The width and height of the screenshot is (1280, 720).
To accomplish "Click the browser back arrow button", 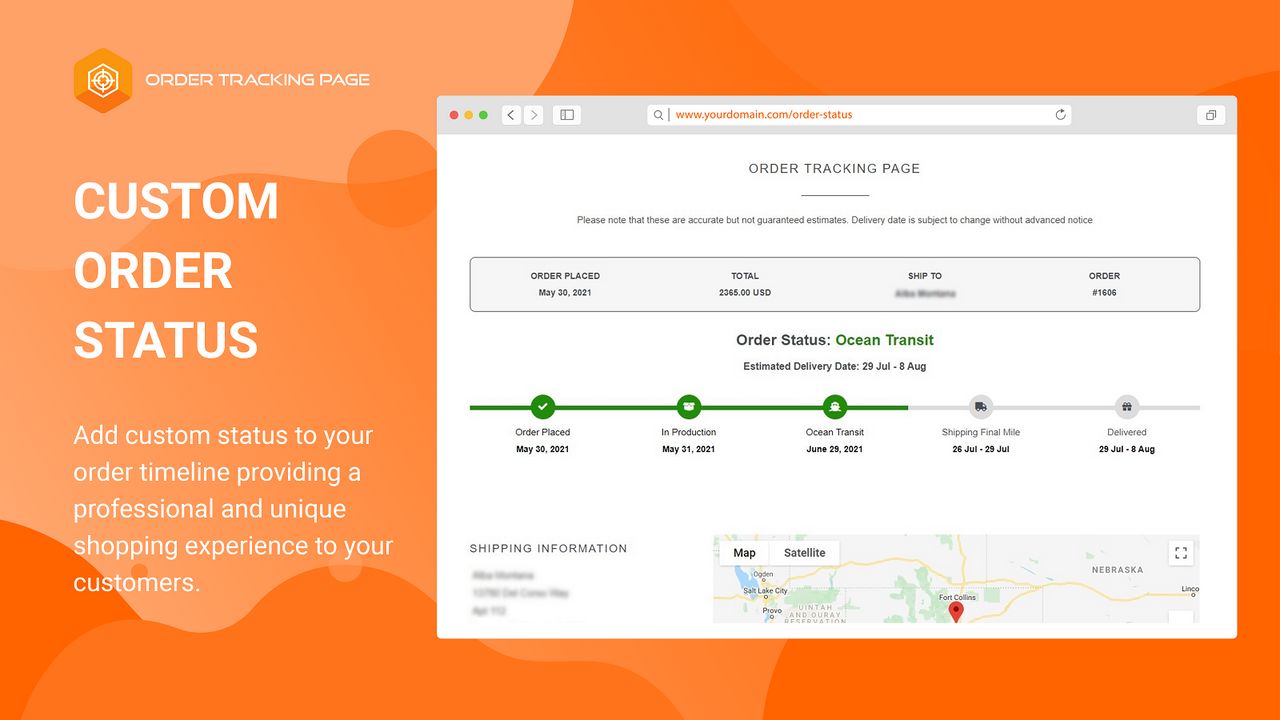I will click(511, 115).
